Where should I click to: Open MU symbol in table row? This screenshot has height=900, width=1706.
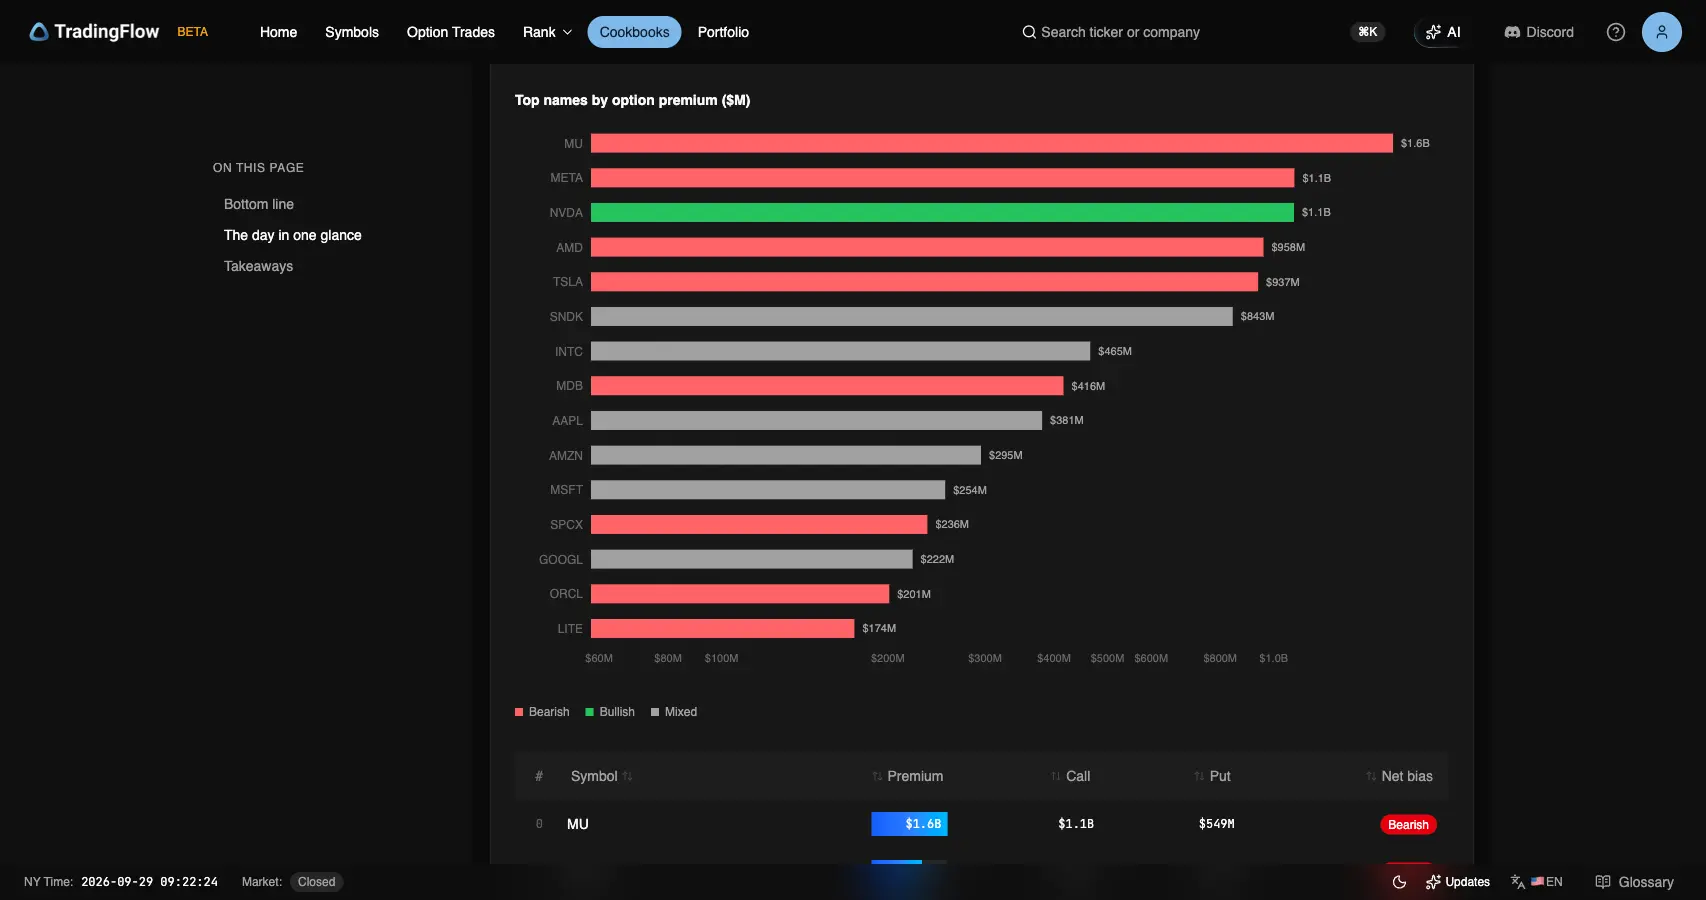pyautogui.click(x=578, y=824)
